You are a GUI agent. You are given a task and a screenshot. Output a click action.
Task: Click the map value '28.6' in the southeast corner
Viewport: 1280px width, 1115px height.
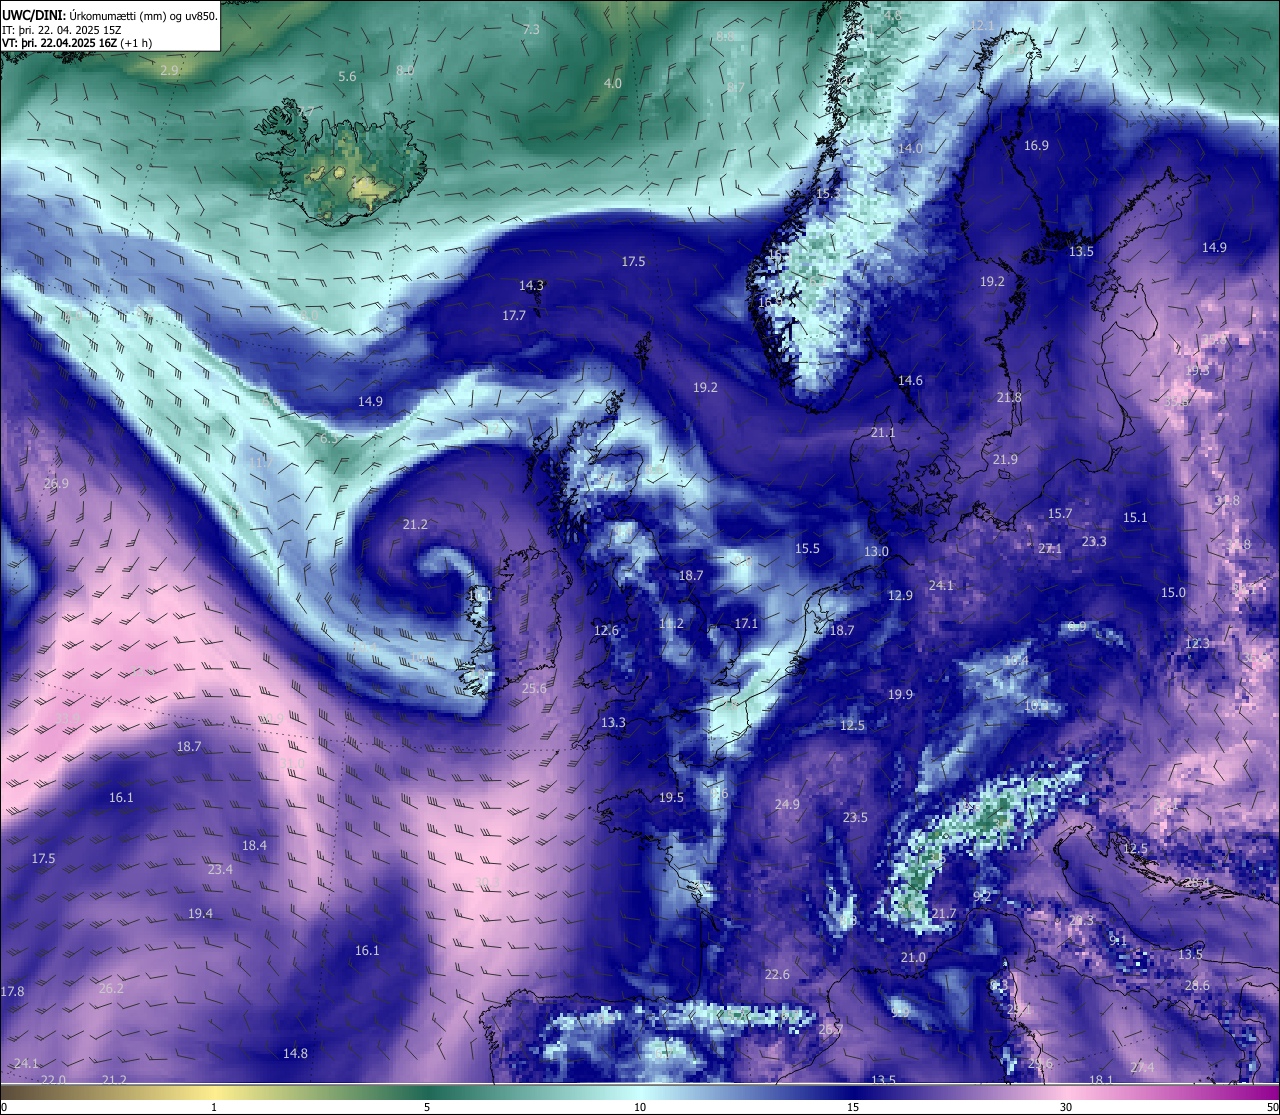1197,985
